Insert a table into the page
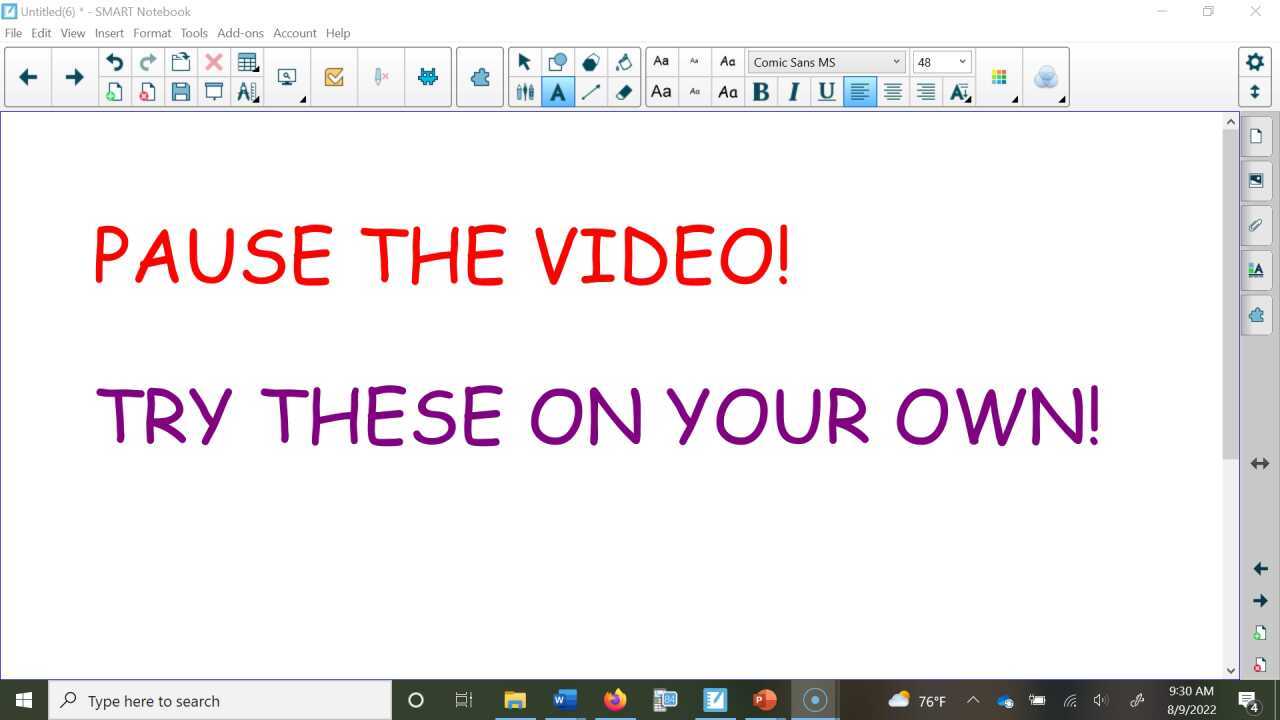Screen dimensions: 1280x720 point(247,61)
